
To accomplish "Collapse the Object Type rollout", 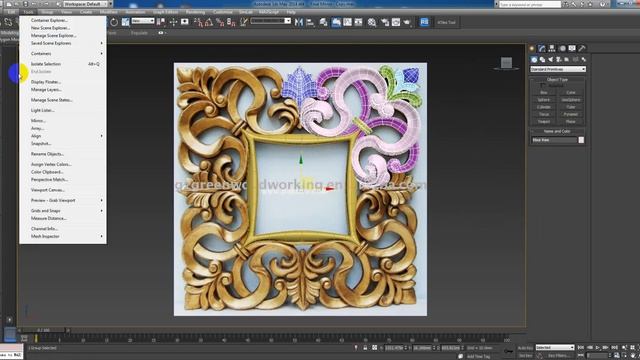I will click(557, 80).
